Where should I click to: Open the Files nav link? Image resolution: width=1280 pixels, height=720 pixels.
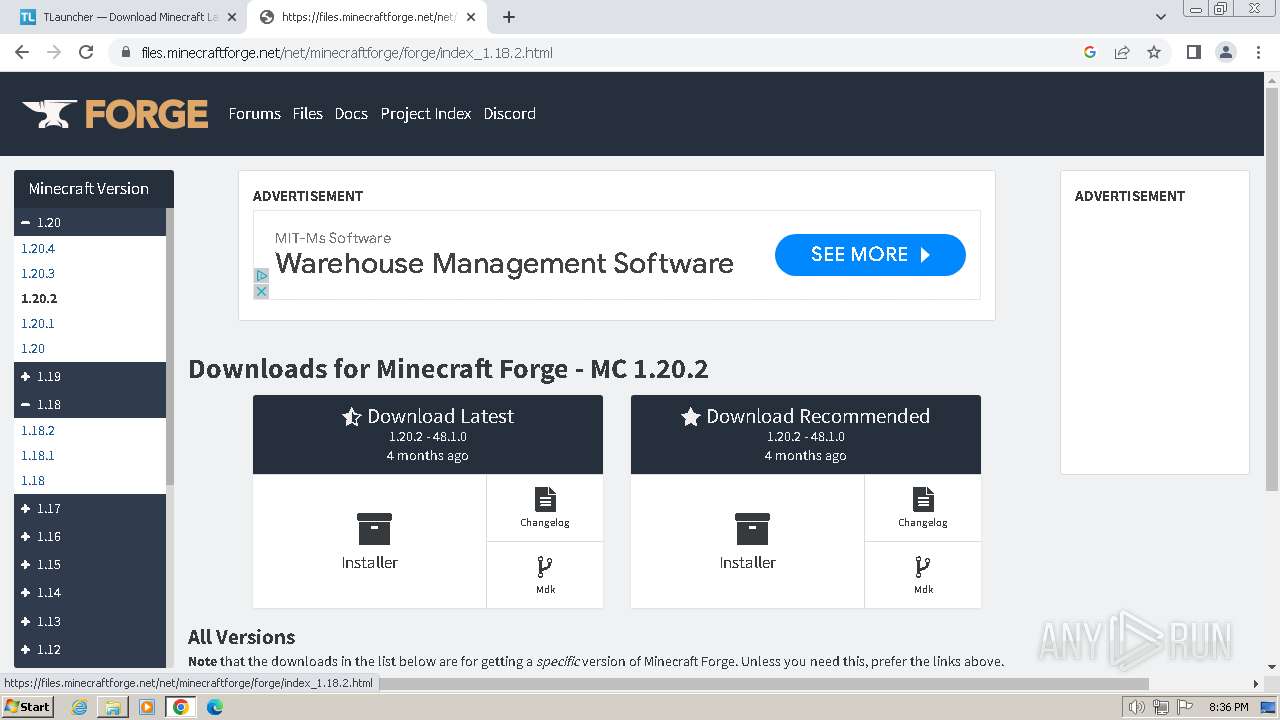307,113
